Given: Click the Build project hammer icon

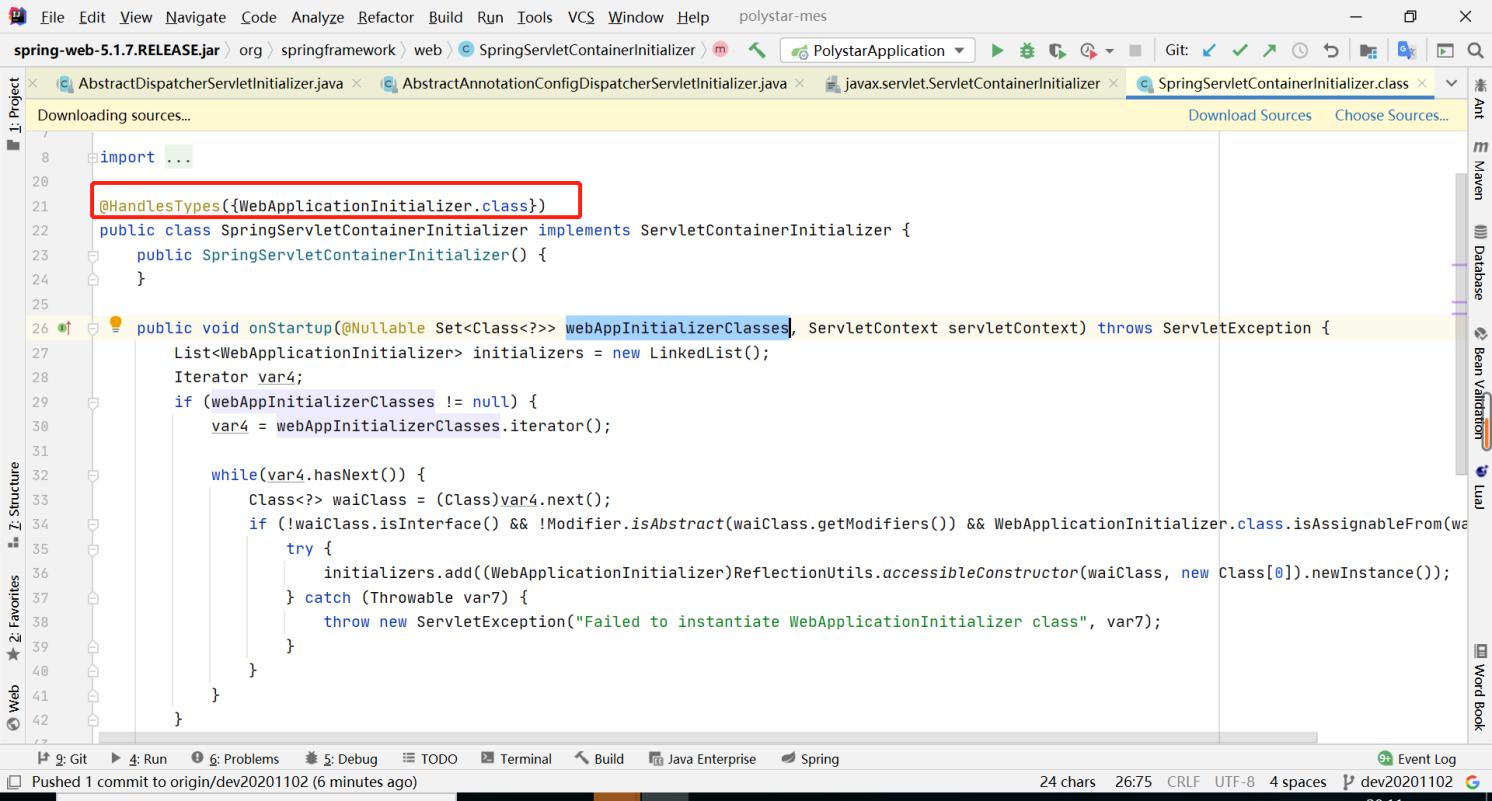Looking at the screenshot, I should (x=757, y=50).
